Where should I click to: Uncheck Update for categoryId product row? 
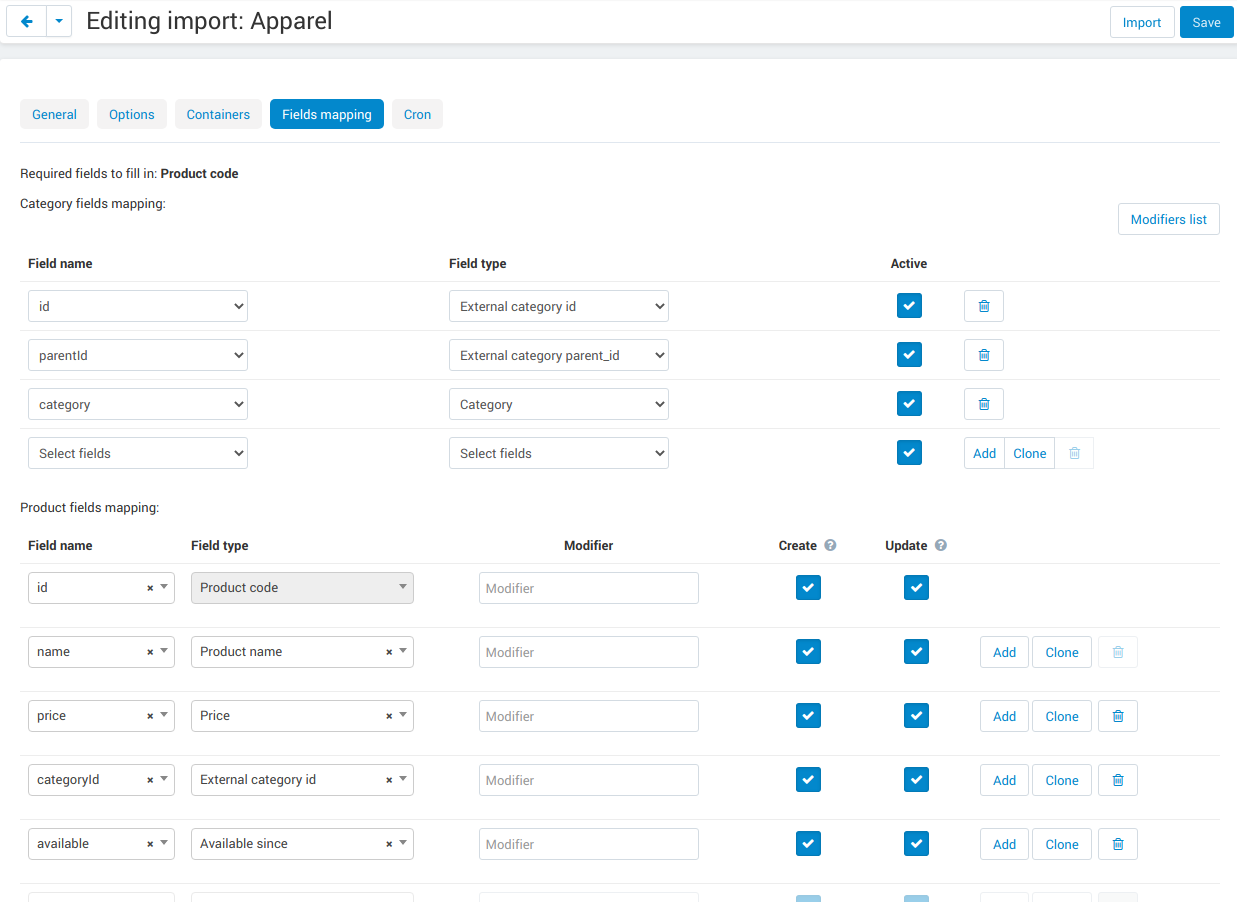tap(916, 780)
